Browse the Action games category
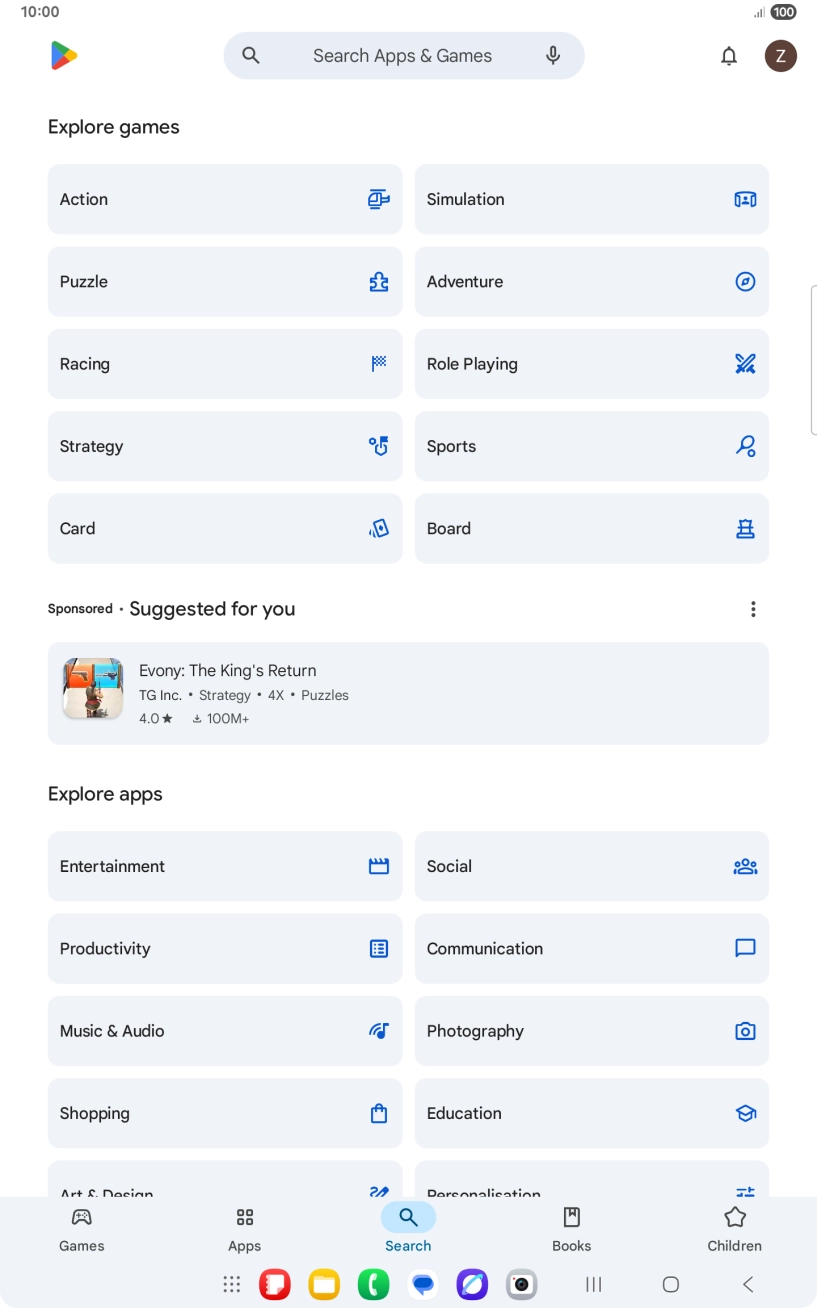This screenshot has width=817, height=1308. point(225,199)
